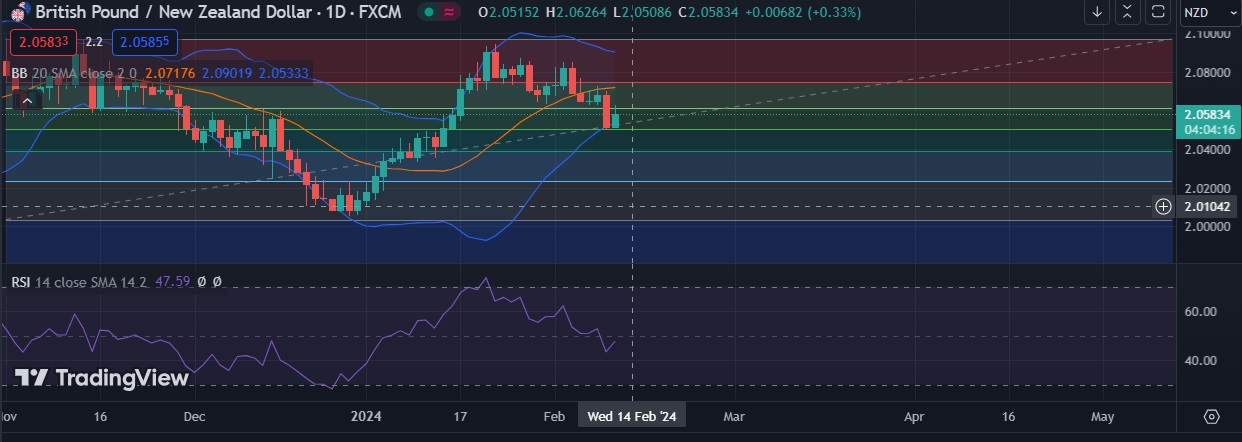
Task: Click the orange BB basis value 2.07176
Action: pyautogui.click(x=170, y=73)
